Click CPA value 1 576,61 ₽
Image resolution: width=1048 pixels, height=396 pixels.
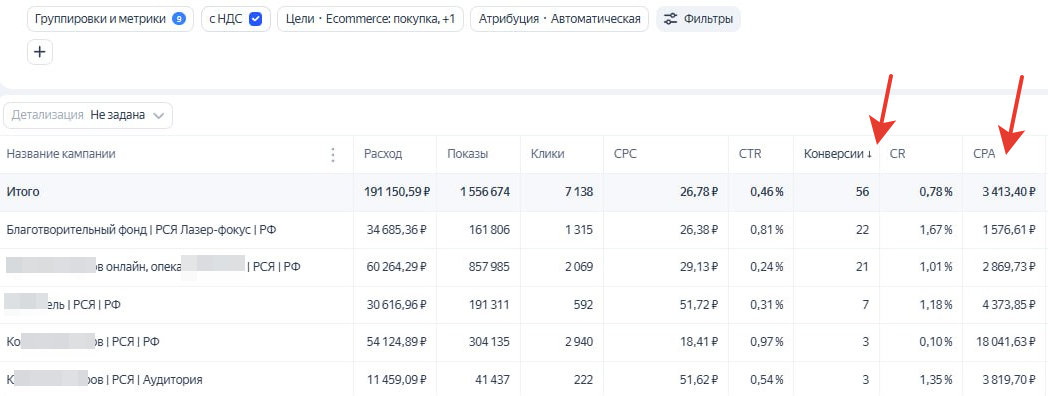pos(1009,230)
